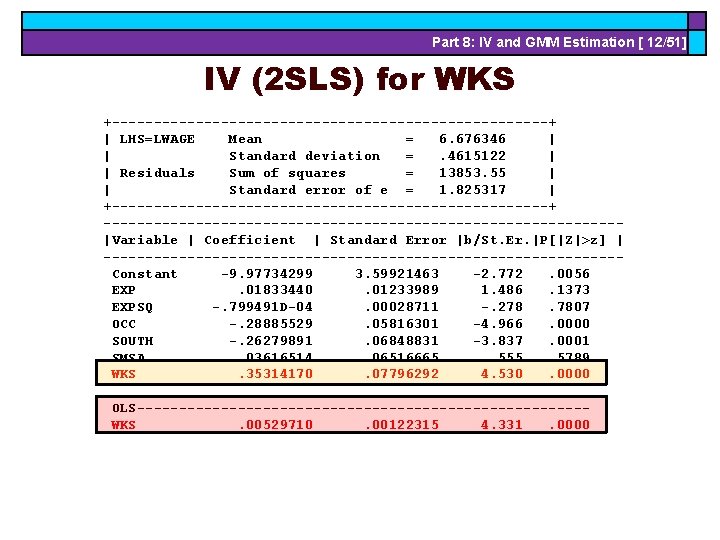The image size is (720, 540).
Task: Click the OLS WKS z-ratio 4.331
Action: point(502,425)
